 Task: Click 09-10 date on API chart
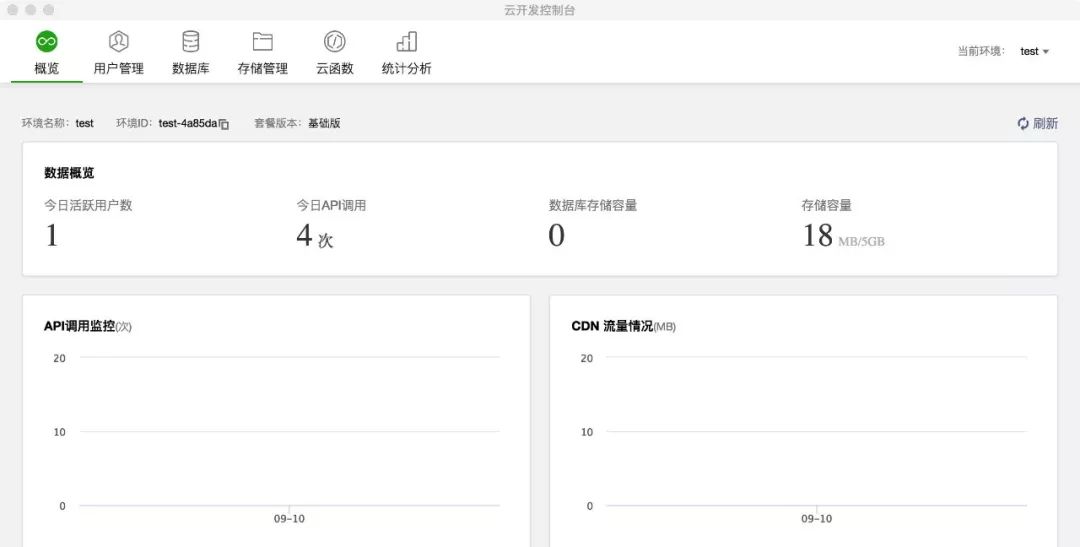(x=289, y=519)
